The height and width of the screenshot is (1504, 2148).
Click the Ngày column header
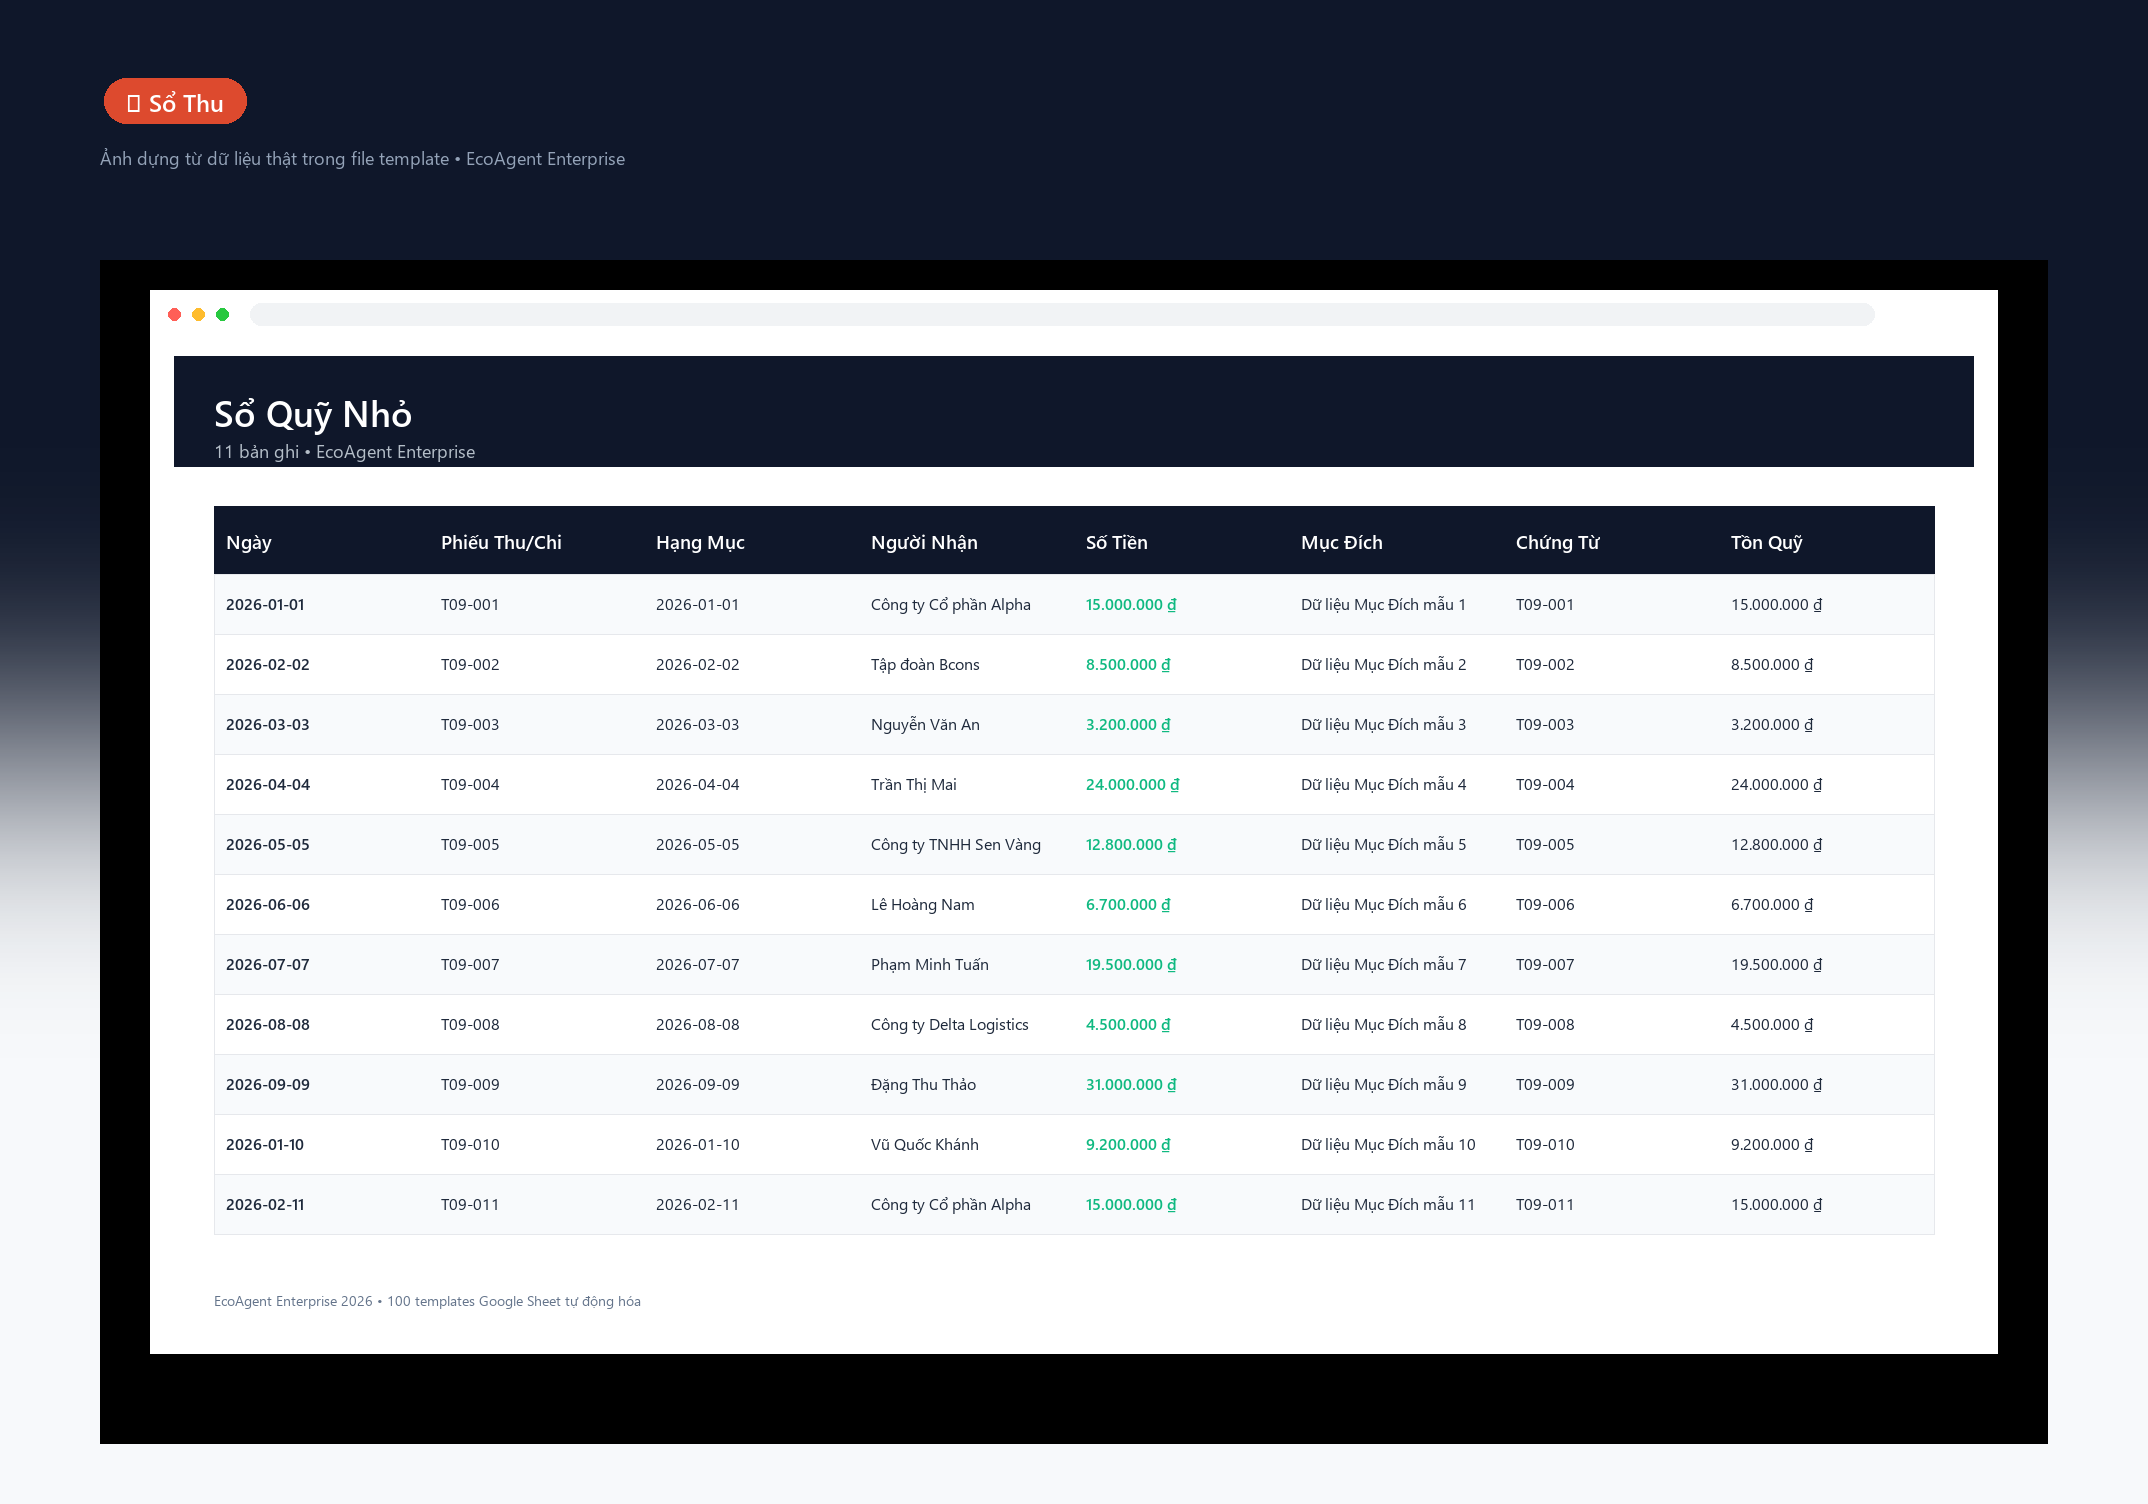coord(249,542)
